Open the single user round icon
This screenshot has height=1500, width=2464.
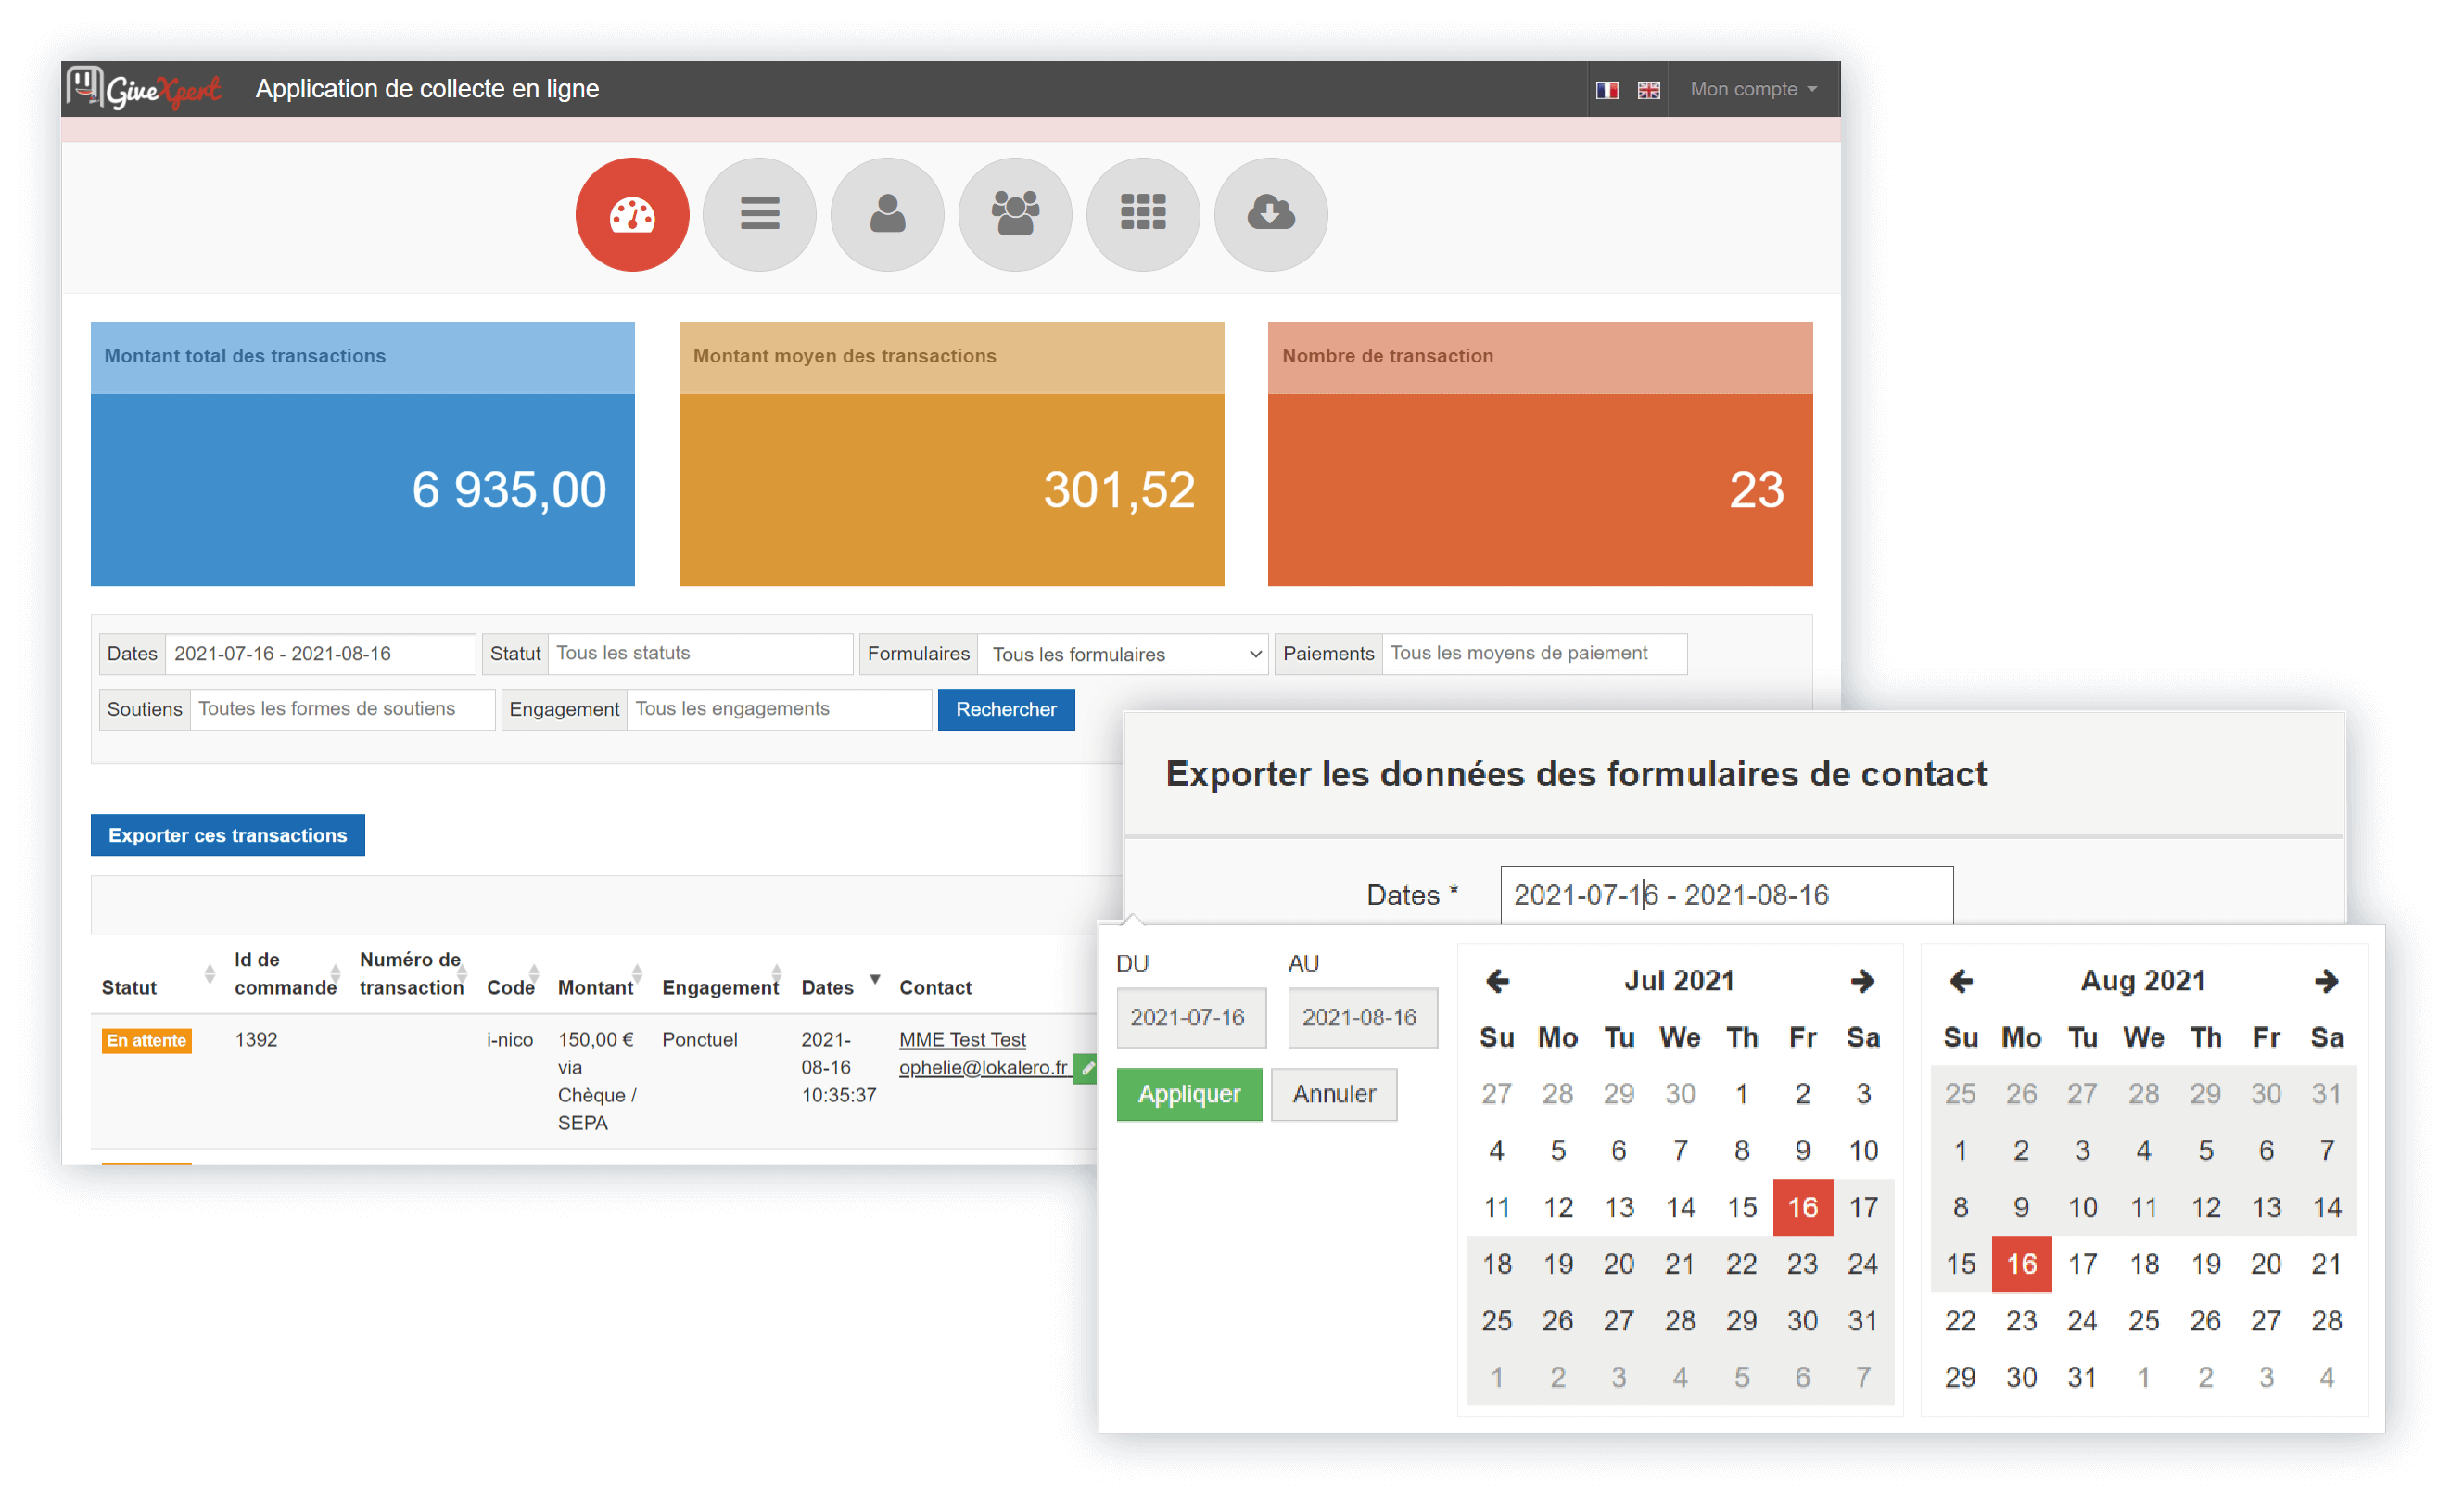pos(887,214)
